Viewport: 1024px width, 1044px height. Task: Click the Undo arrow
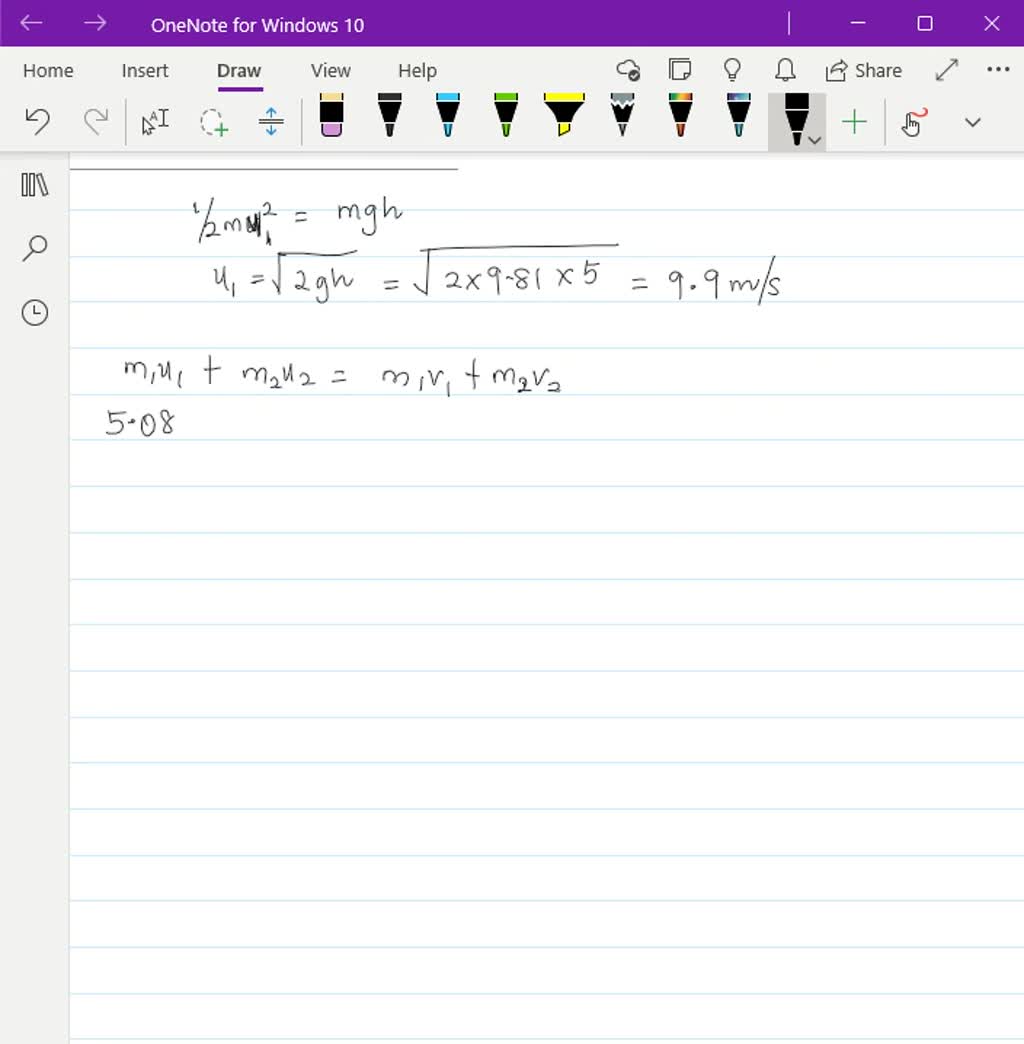37,122
